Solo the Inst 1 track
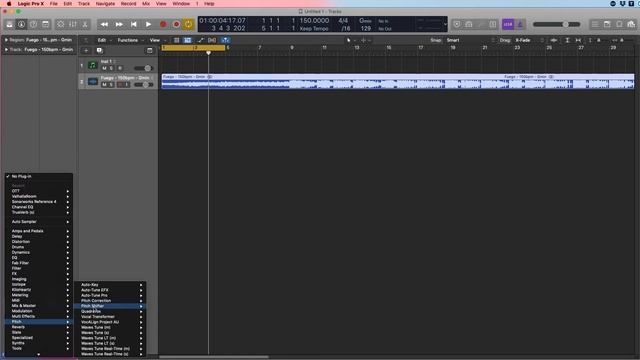Viewport: 640px width, 360px height. pos(111,68)
